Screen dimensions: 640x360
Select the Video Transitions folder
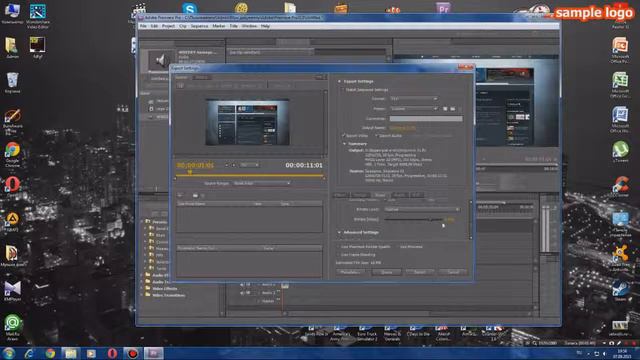point(168,295)
